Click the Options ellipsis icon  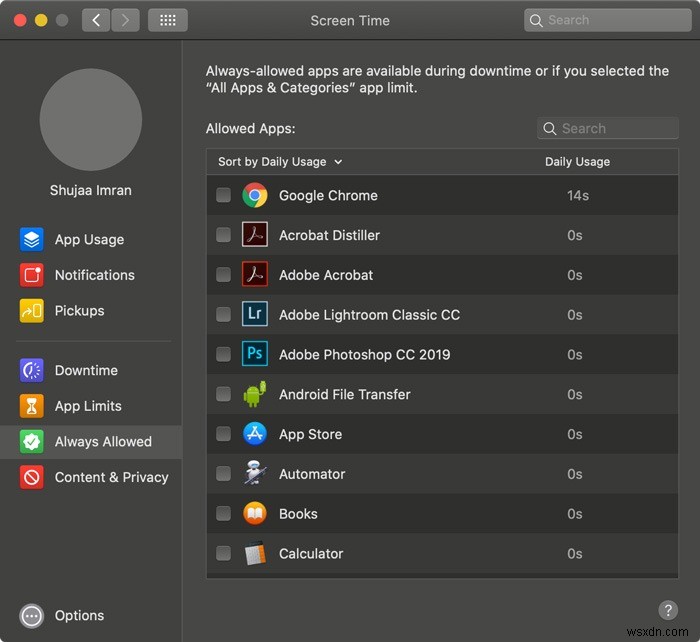[x=32, y=616]
